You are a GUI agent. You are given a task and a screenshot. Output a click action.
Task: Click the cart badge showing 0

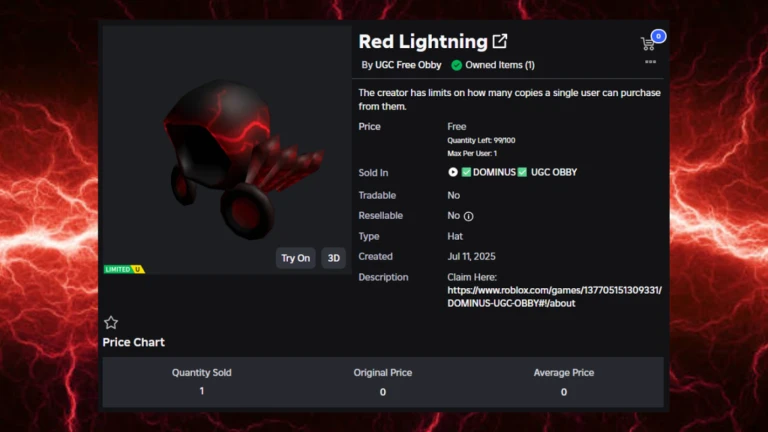pyautogui.click(x=659, y=36)
